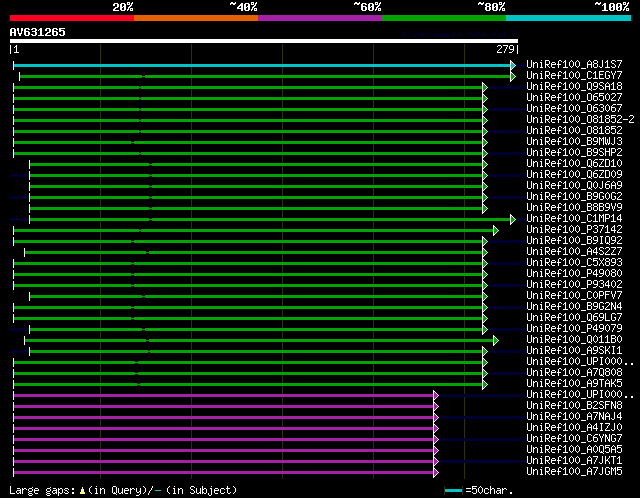Click the purple ~60% identity legend segment
This screenshot has width=640, height=498.
click(x=319, y=17)
